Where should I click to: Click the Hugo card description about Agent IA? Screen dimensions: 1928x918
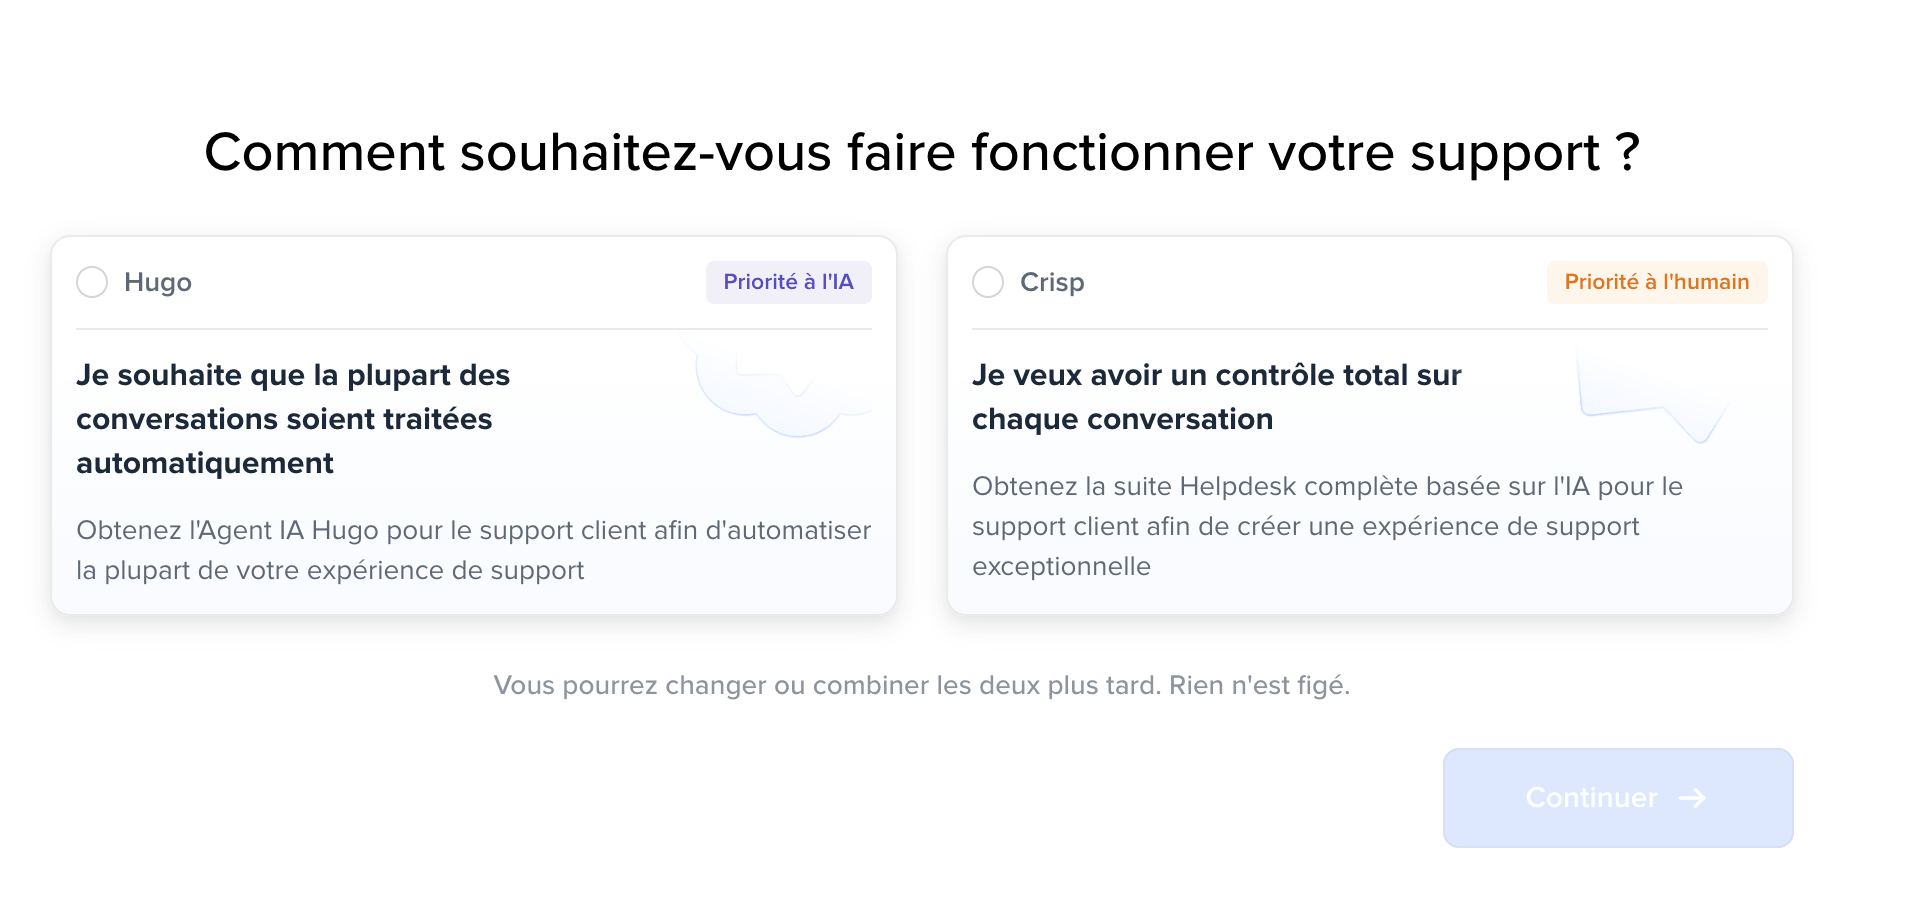coord(474,550)
